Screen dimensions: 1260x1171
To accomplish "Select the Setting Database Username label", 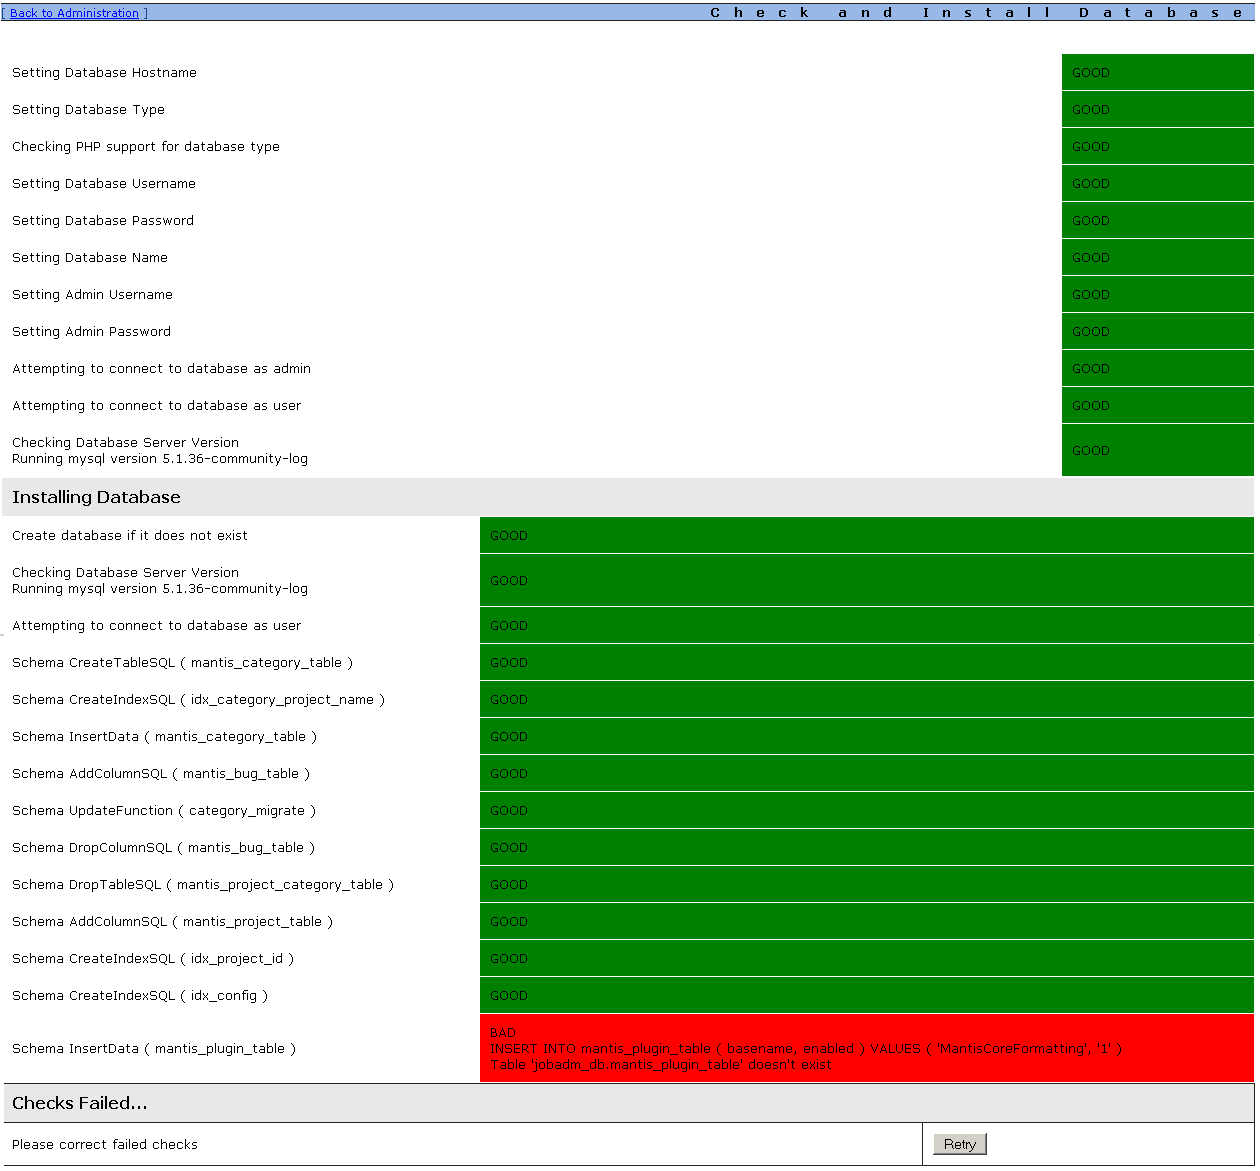I will (104, 183).
